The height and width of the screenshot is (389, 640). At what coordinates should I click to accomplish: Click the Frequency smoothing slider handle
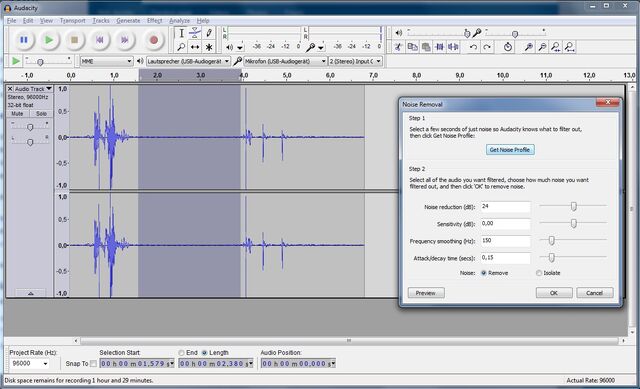pos(551,241)
